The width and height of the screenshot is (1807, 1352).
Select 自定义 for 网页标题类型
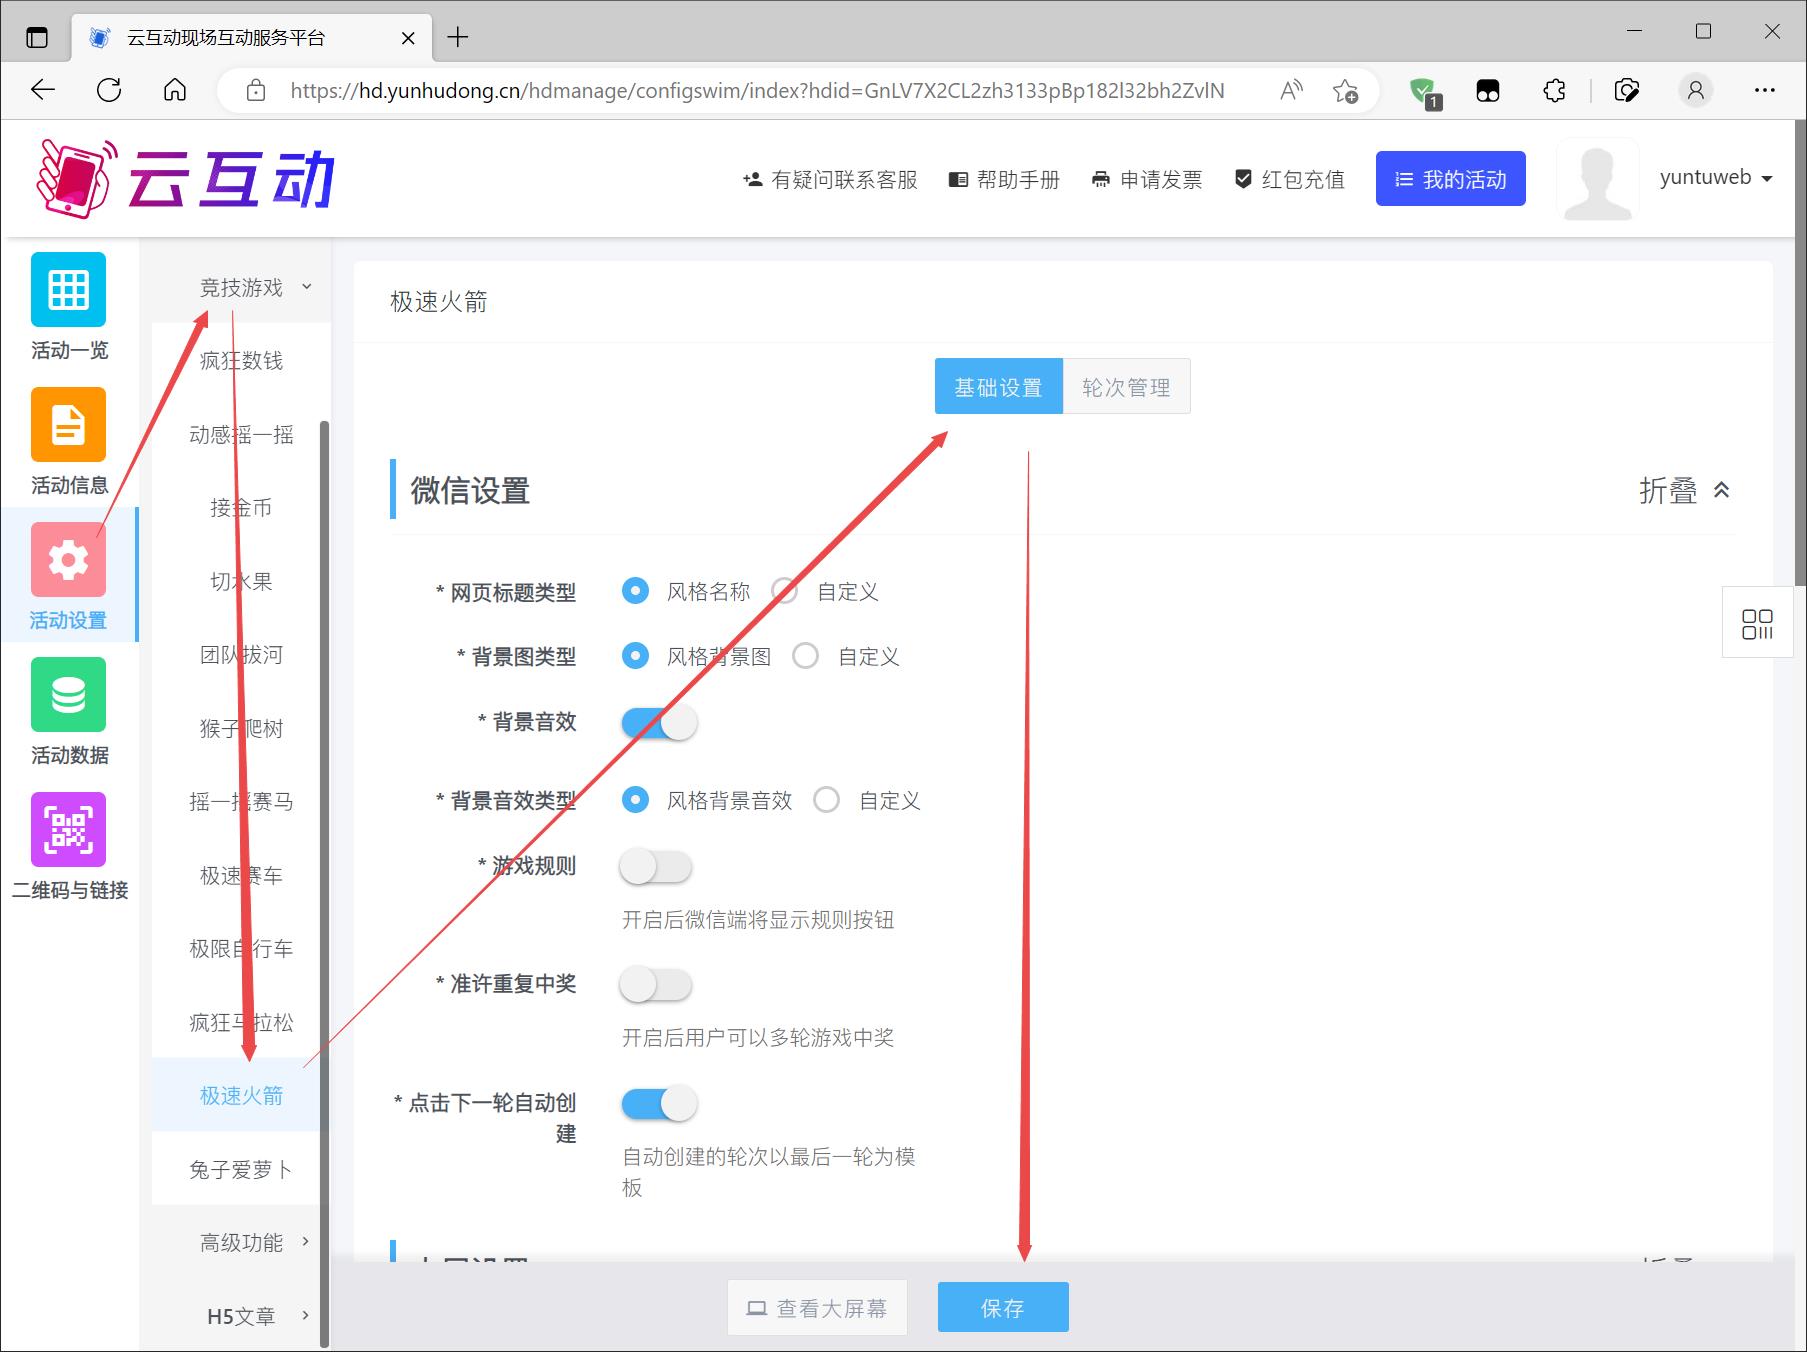point(784,591)
